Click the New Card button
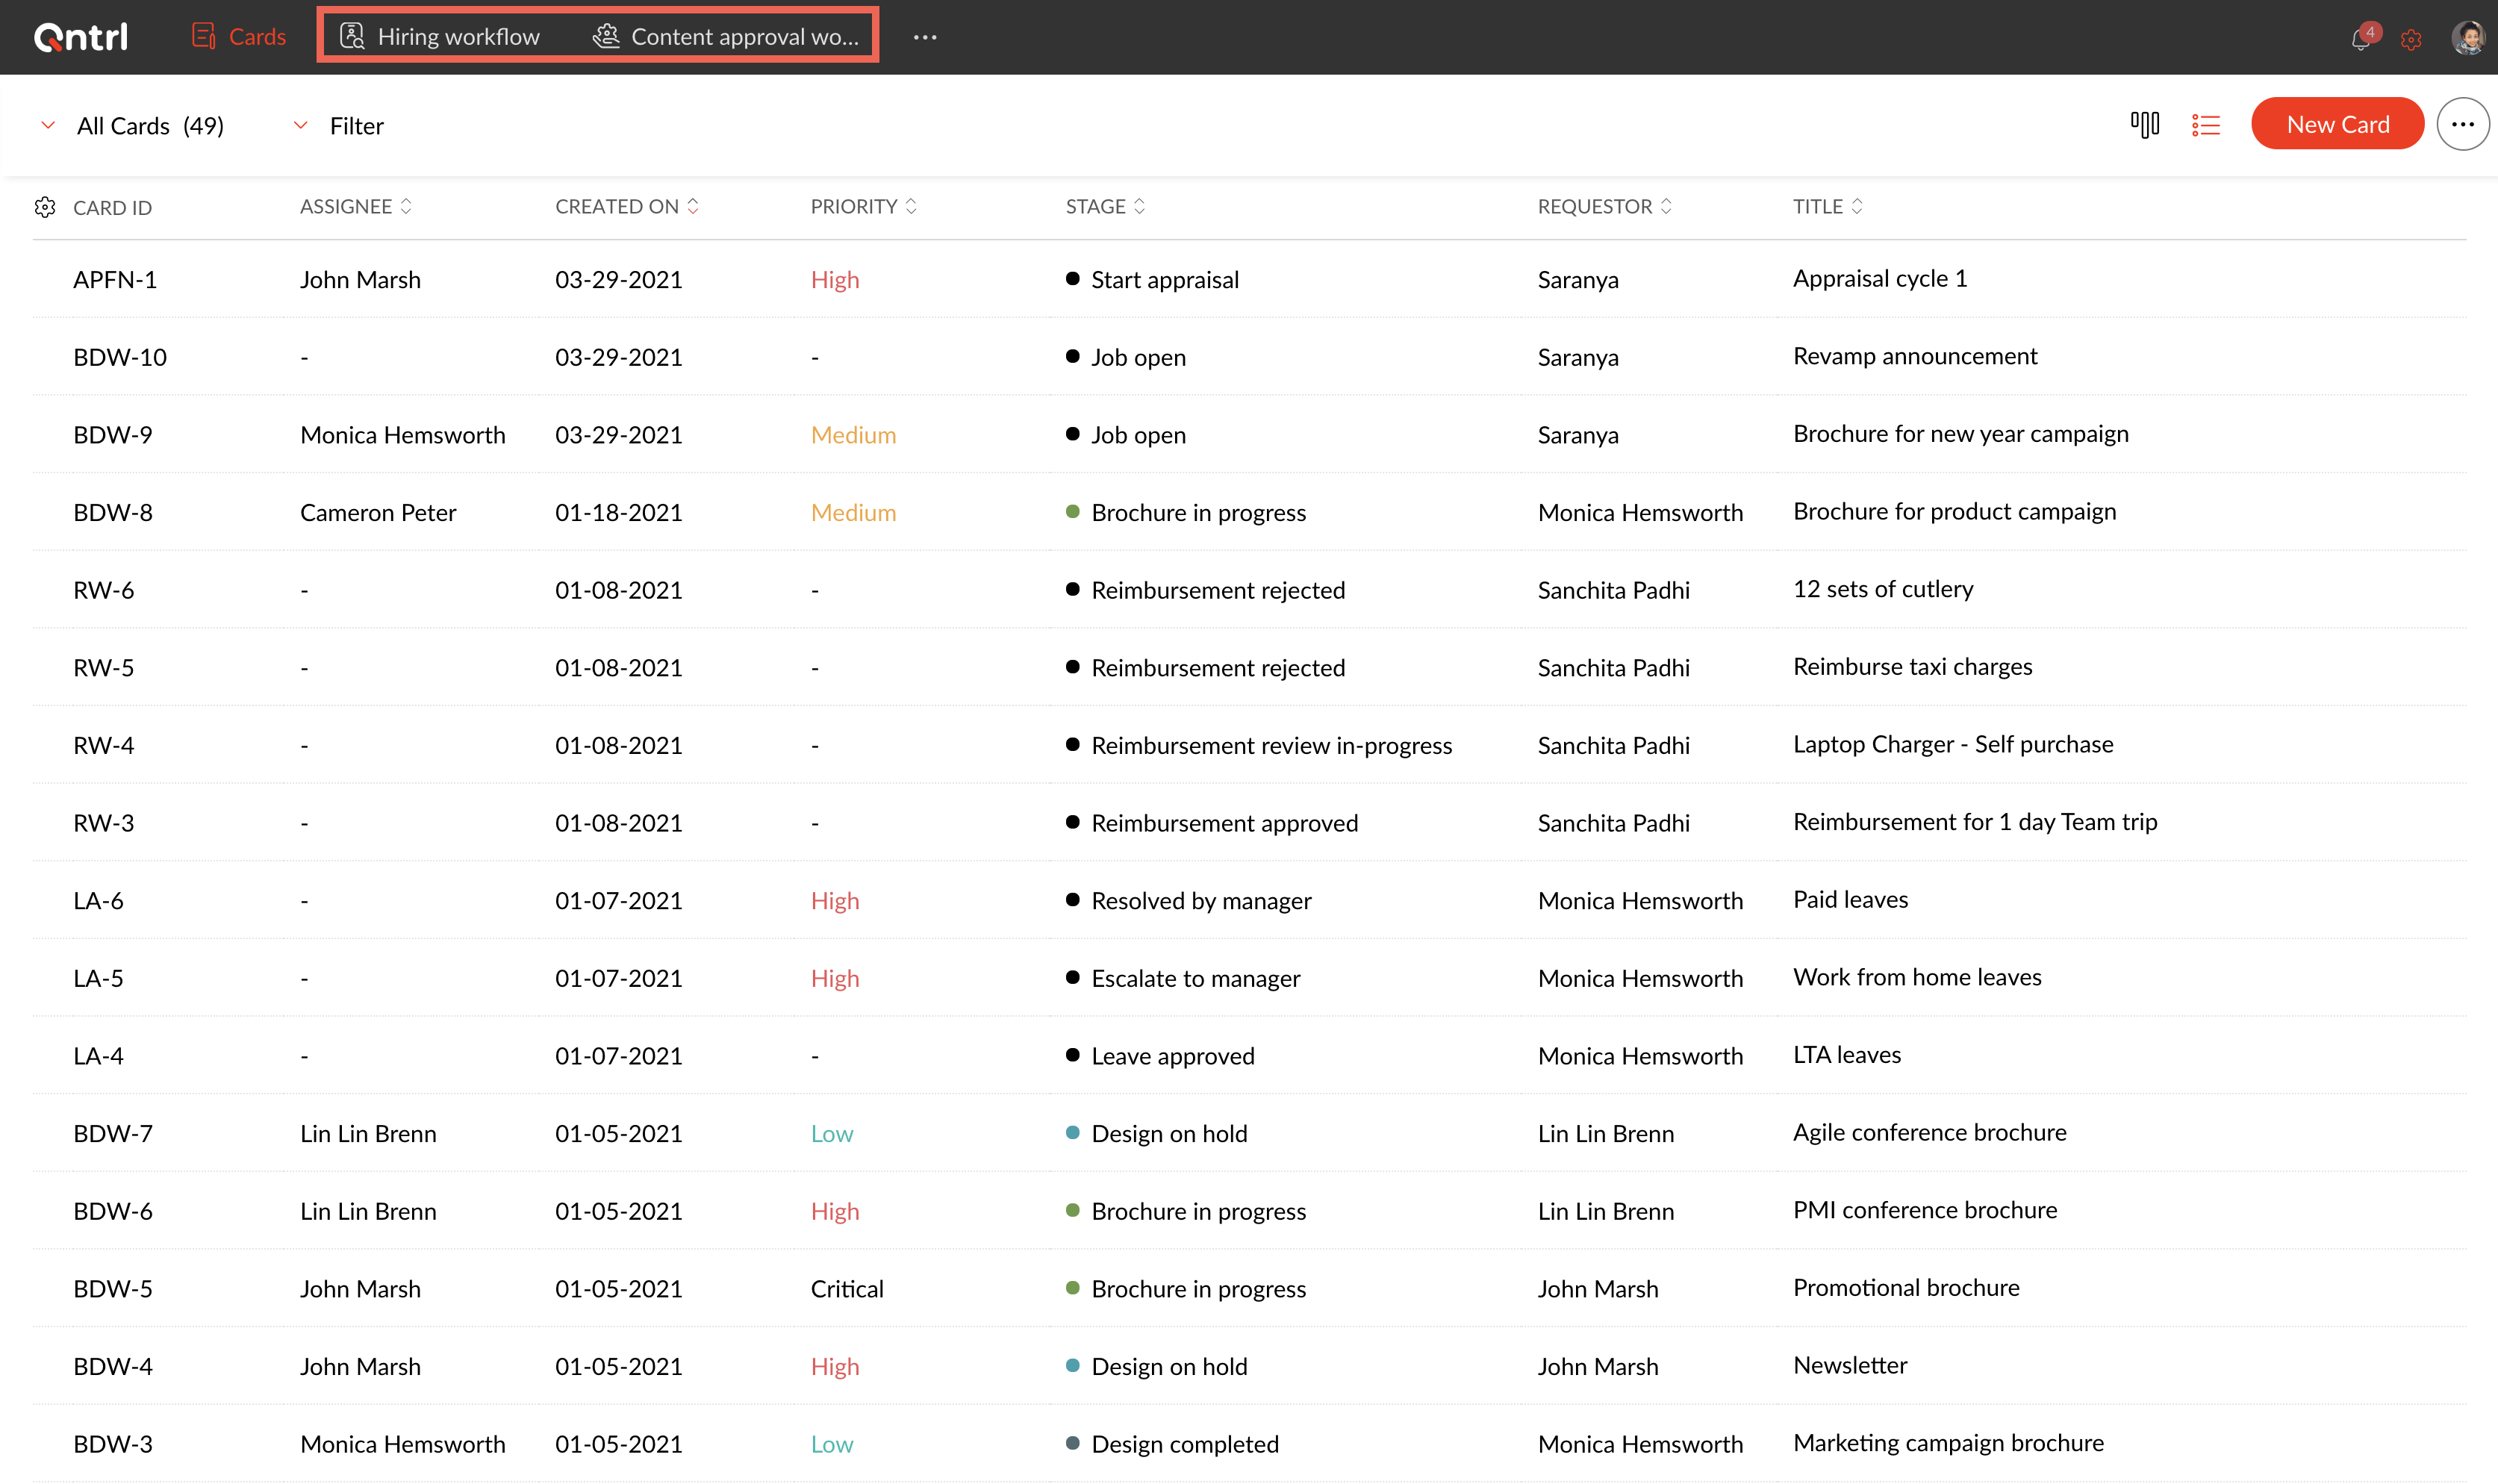Screen dimensions: 2498x1484 pyautogui.click(x=2337, y=124)
